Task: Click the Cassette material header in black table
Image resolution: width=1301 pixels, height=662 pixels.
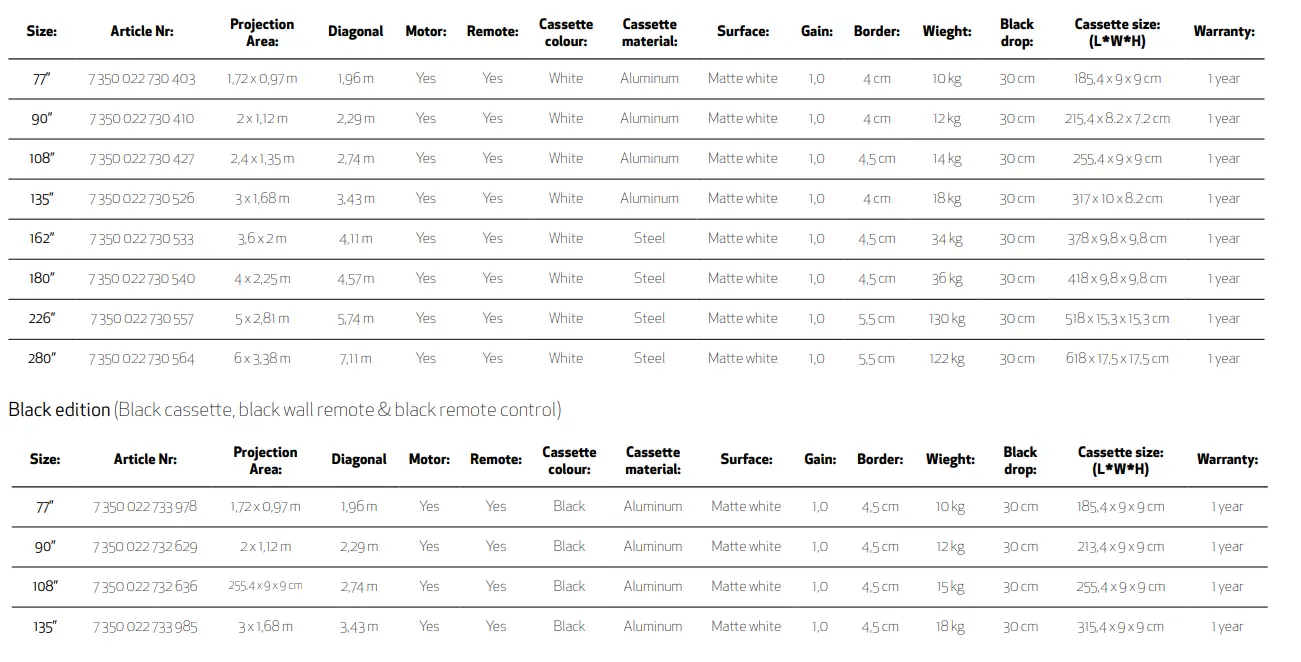Action: pyautogui.click(x=653, y=460)
